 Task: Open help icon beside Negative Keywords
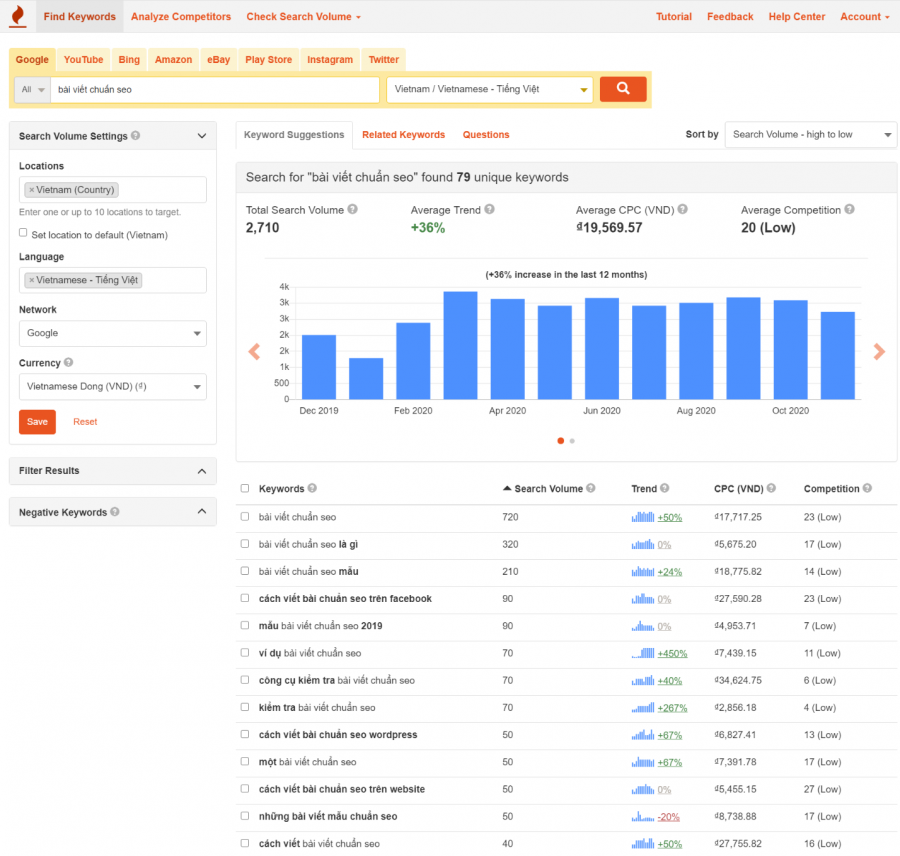click(115, 512)
